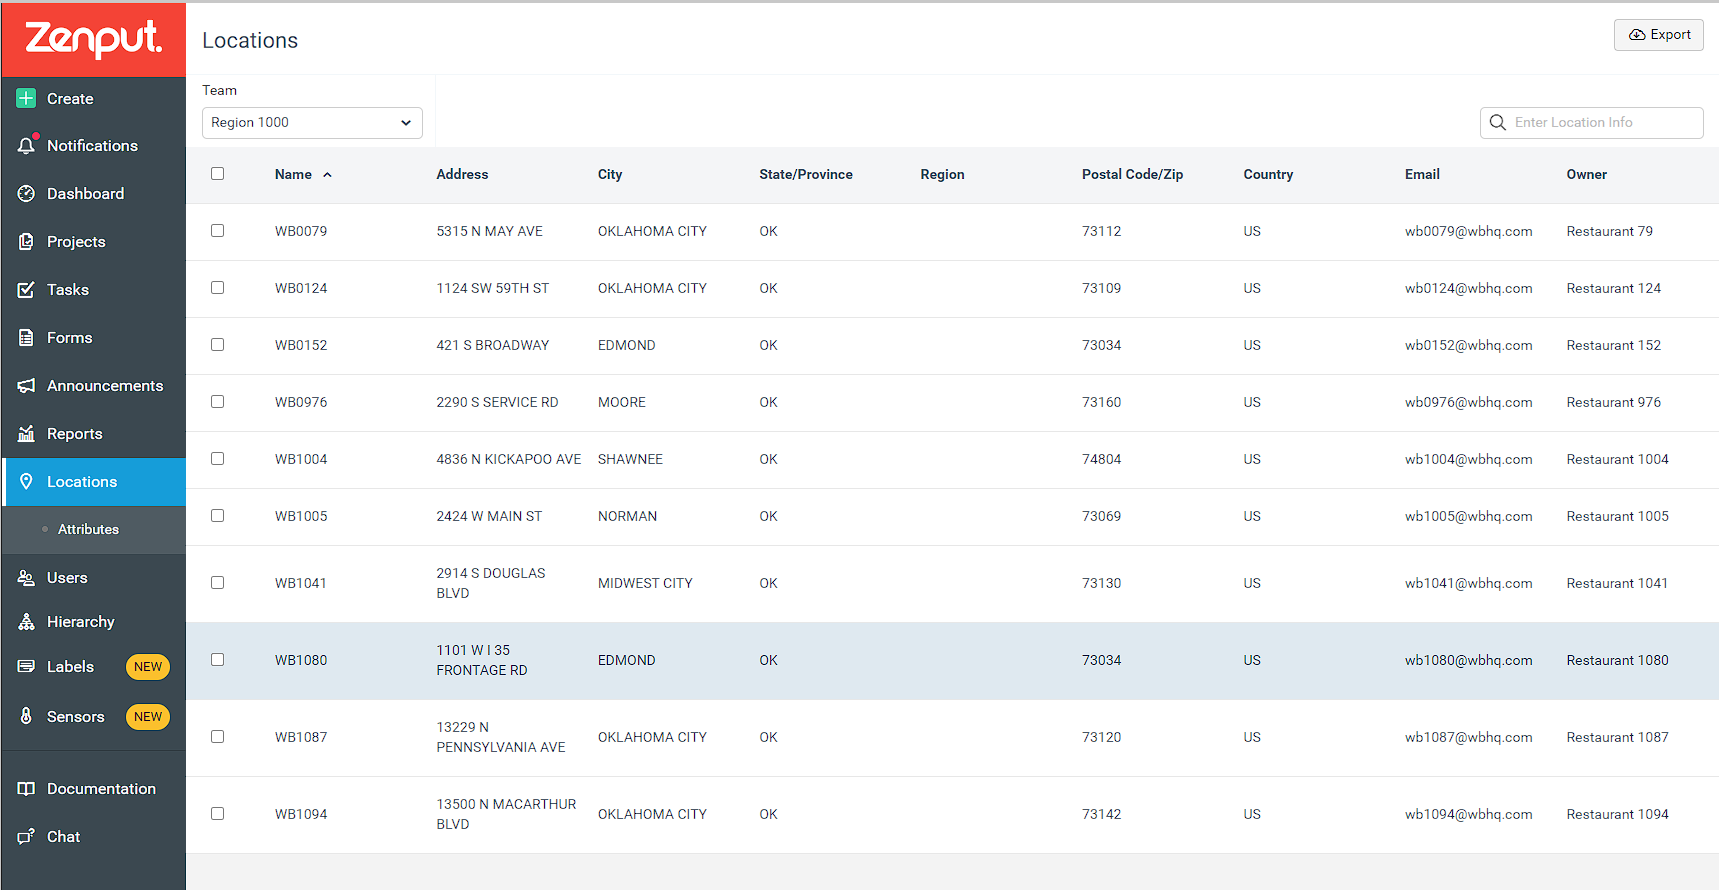The image size is (1719, 890).
Task: Sort by Name column arrow
Action: tap(327, 174)
